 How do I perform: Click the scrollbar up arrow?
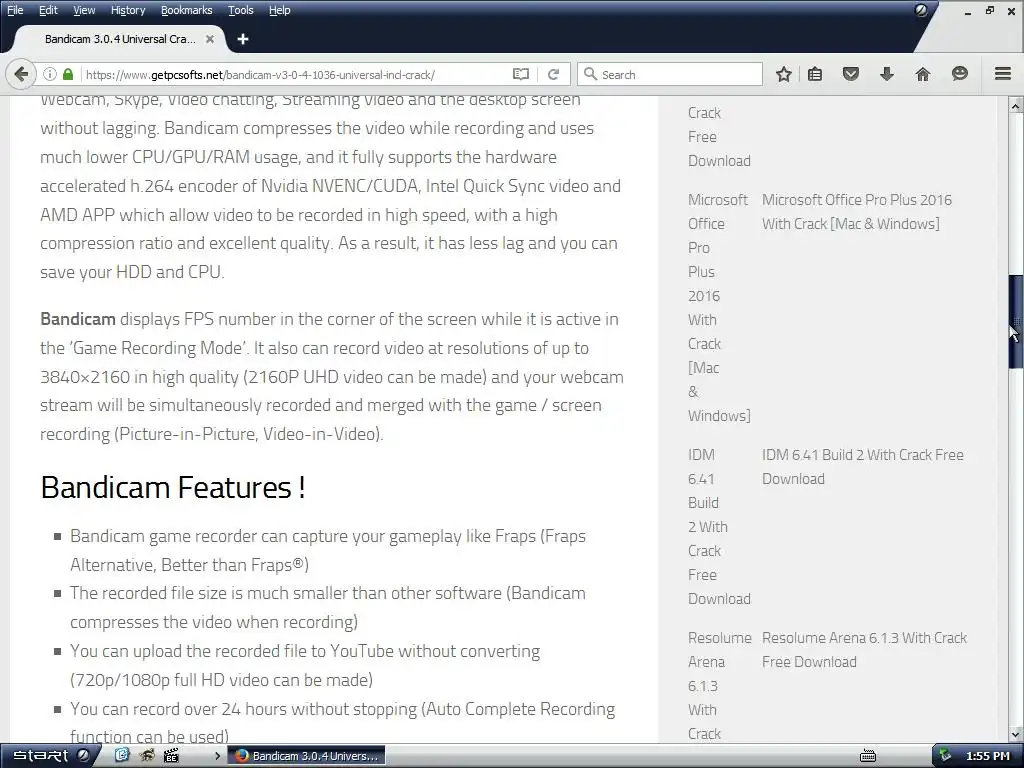tap(1015, 105)
